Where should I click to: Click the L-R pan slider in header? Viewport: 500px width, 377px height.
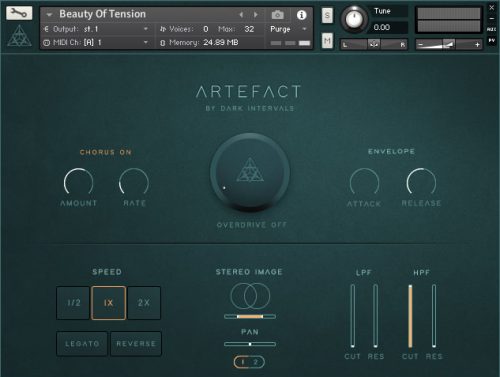coord(374,44)
